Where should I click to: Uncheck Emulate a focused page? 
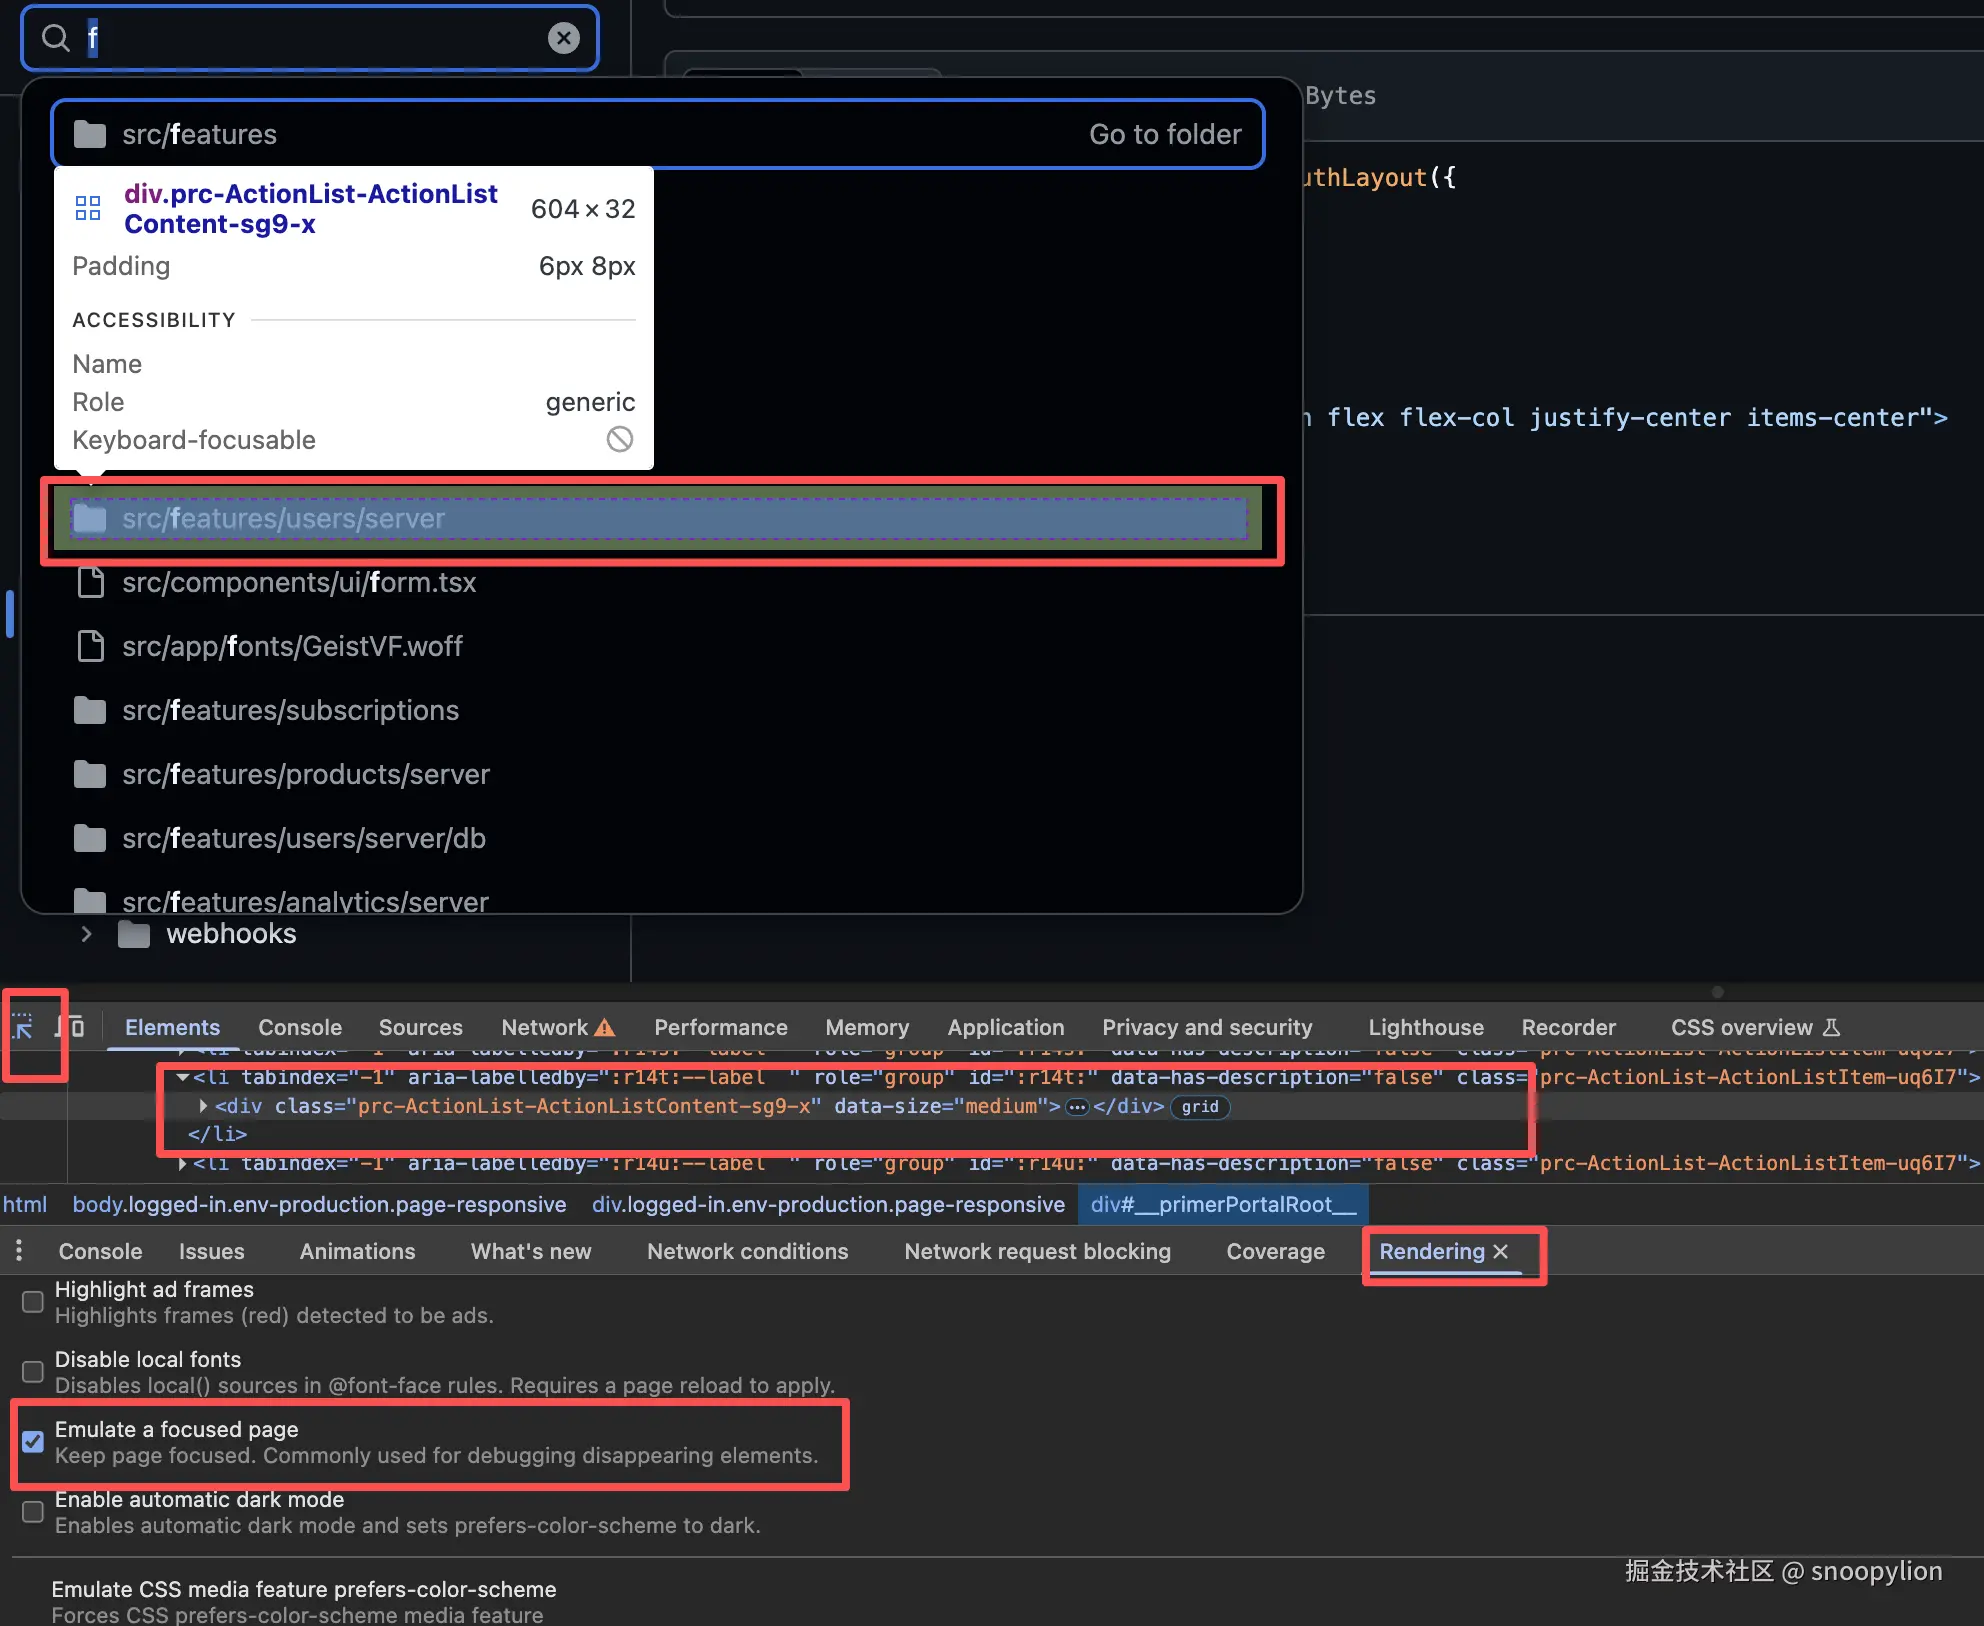33,1441
